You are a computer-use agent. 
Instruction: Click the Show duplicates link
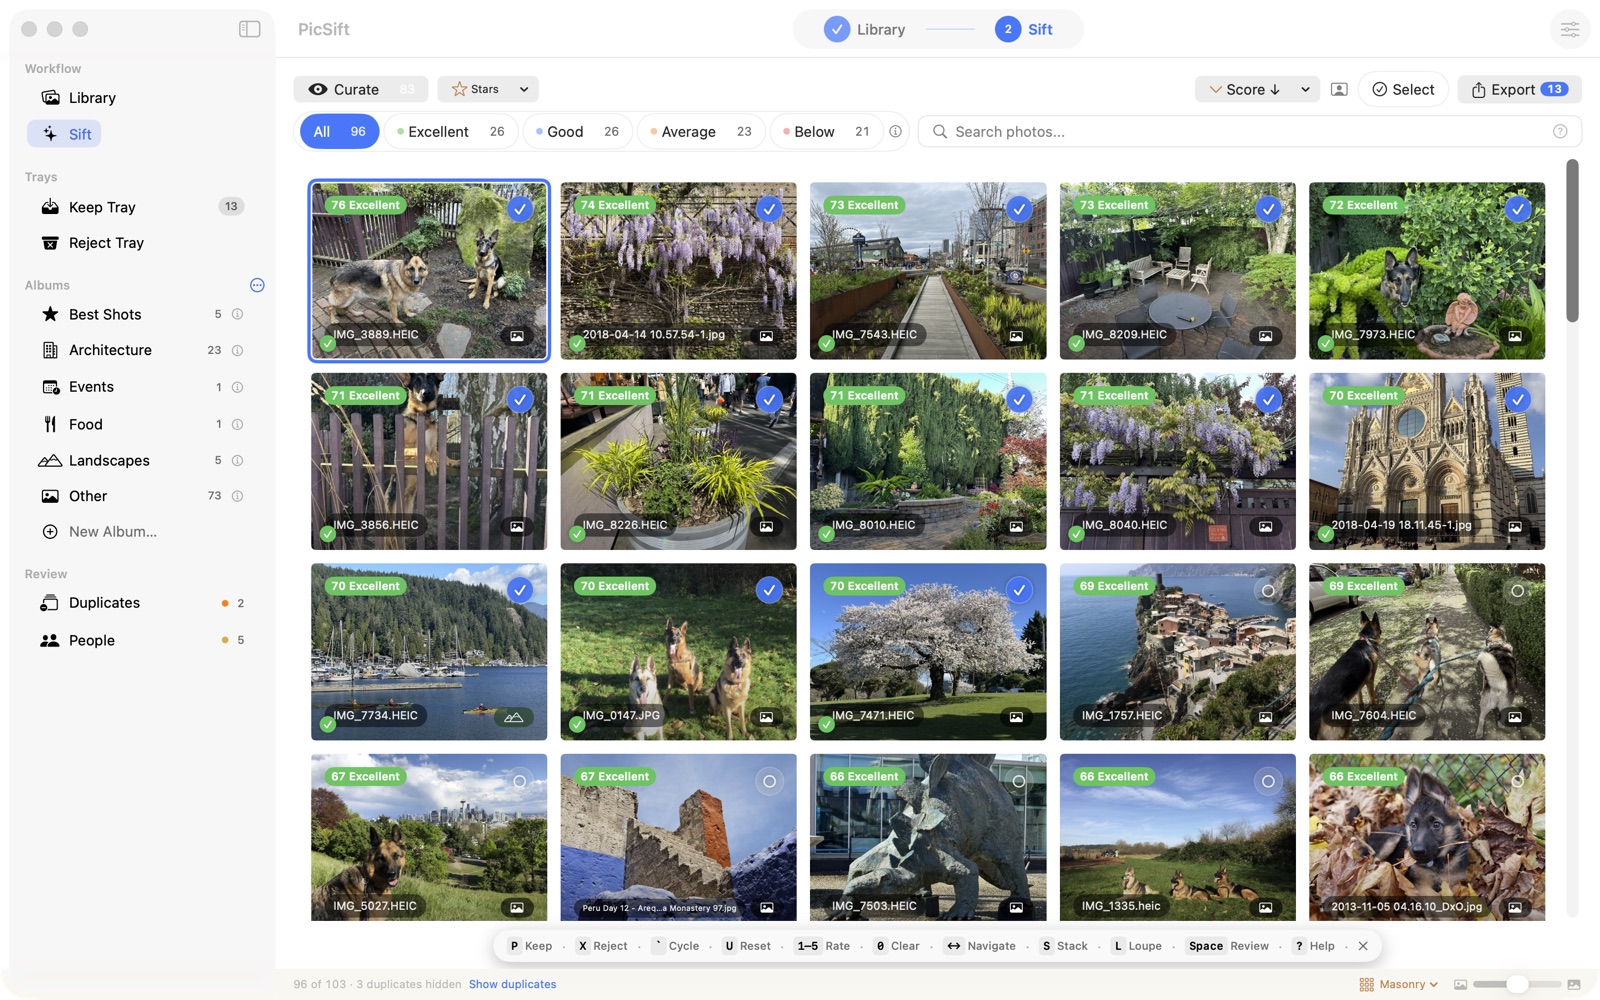pyautogui.click(x=512, y=984)
